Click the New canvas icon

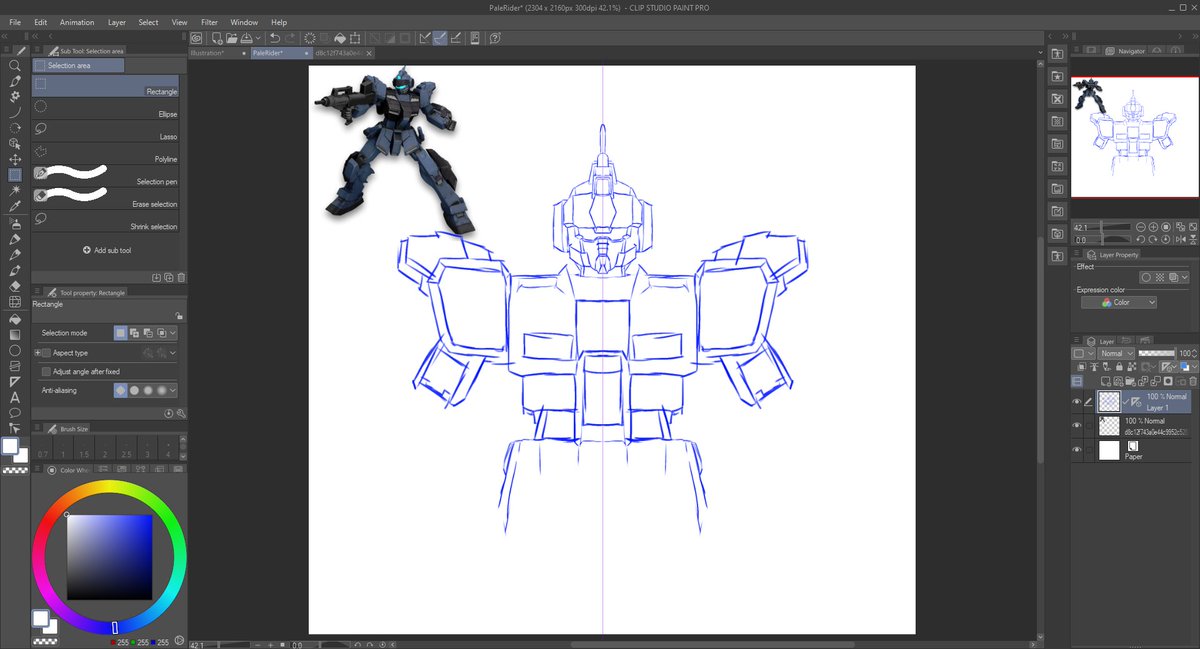[x=215, y=38]
